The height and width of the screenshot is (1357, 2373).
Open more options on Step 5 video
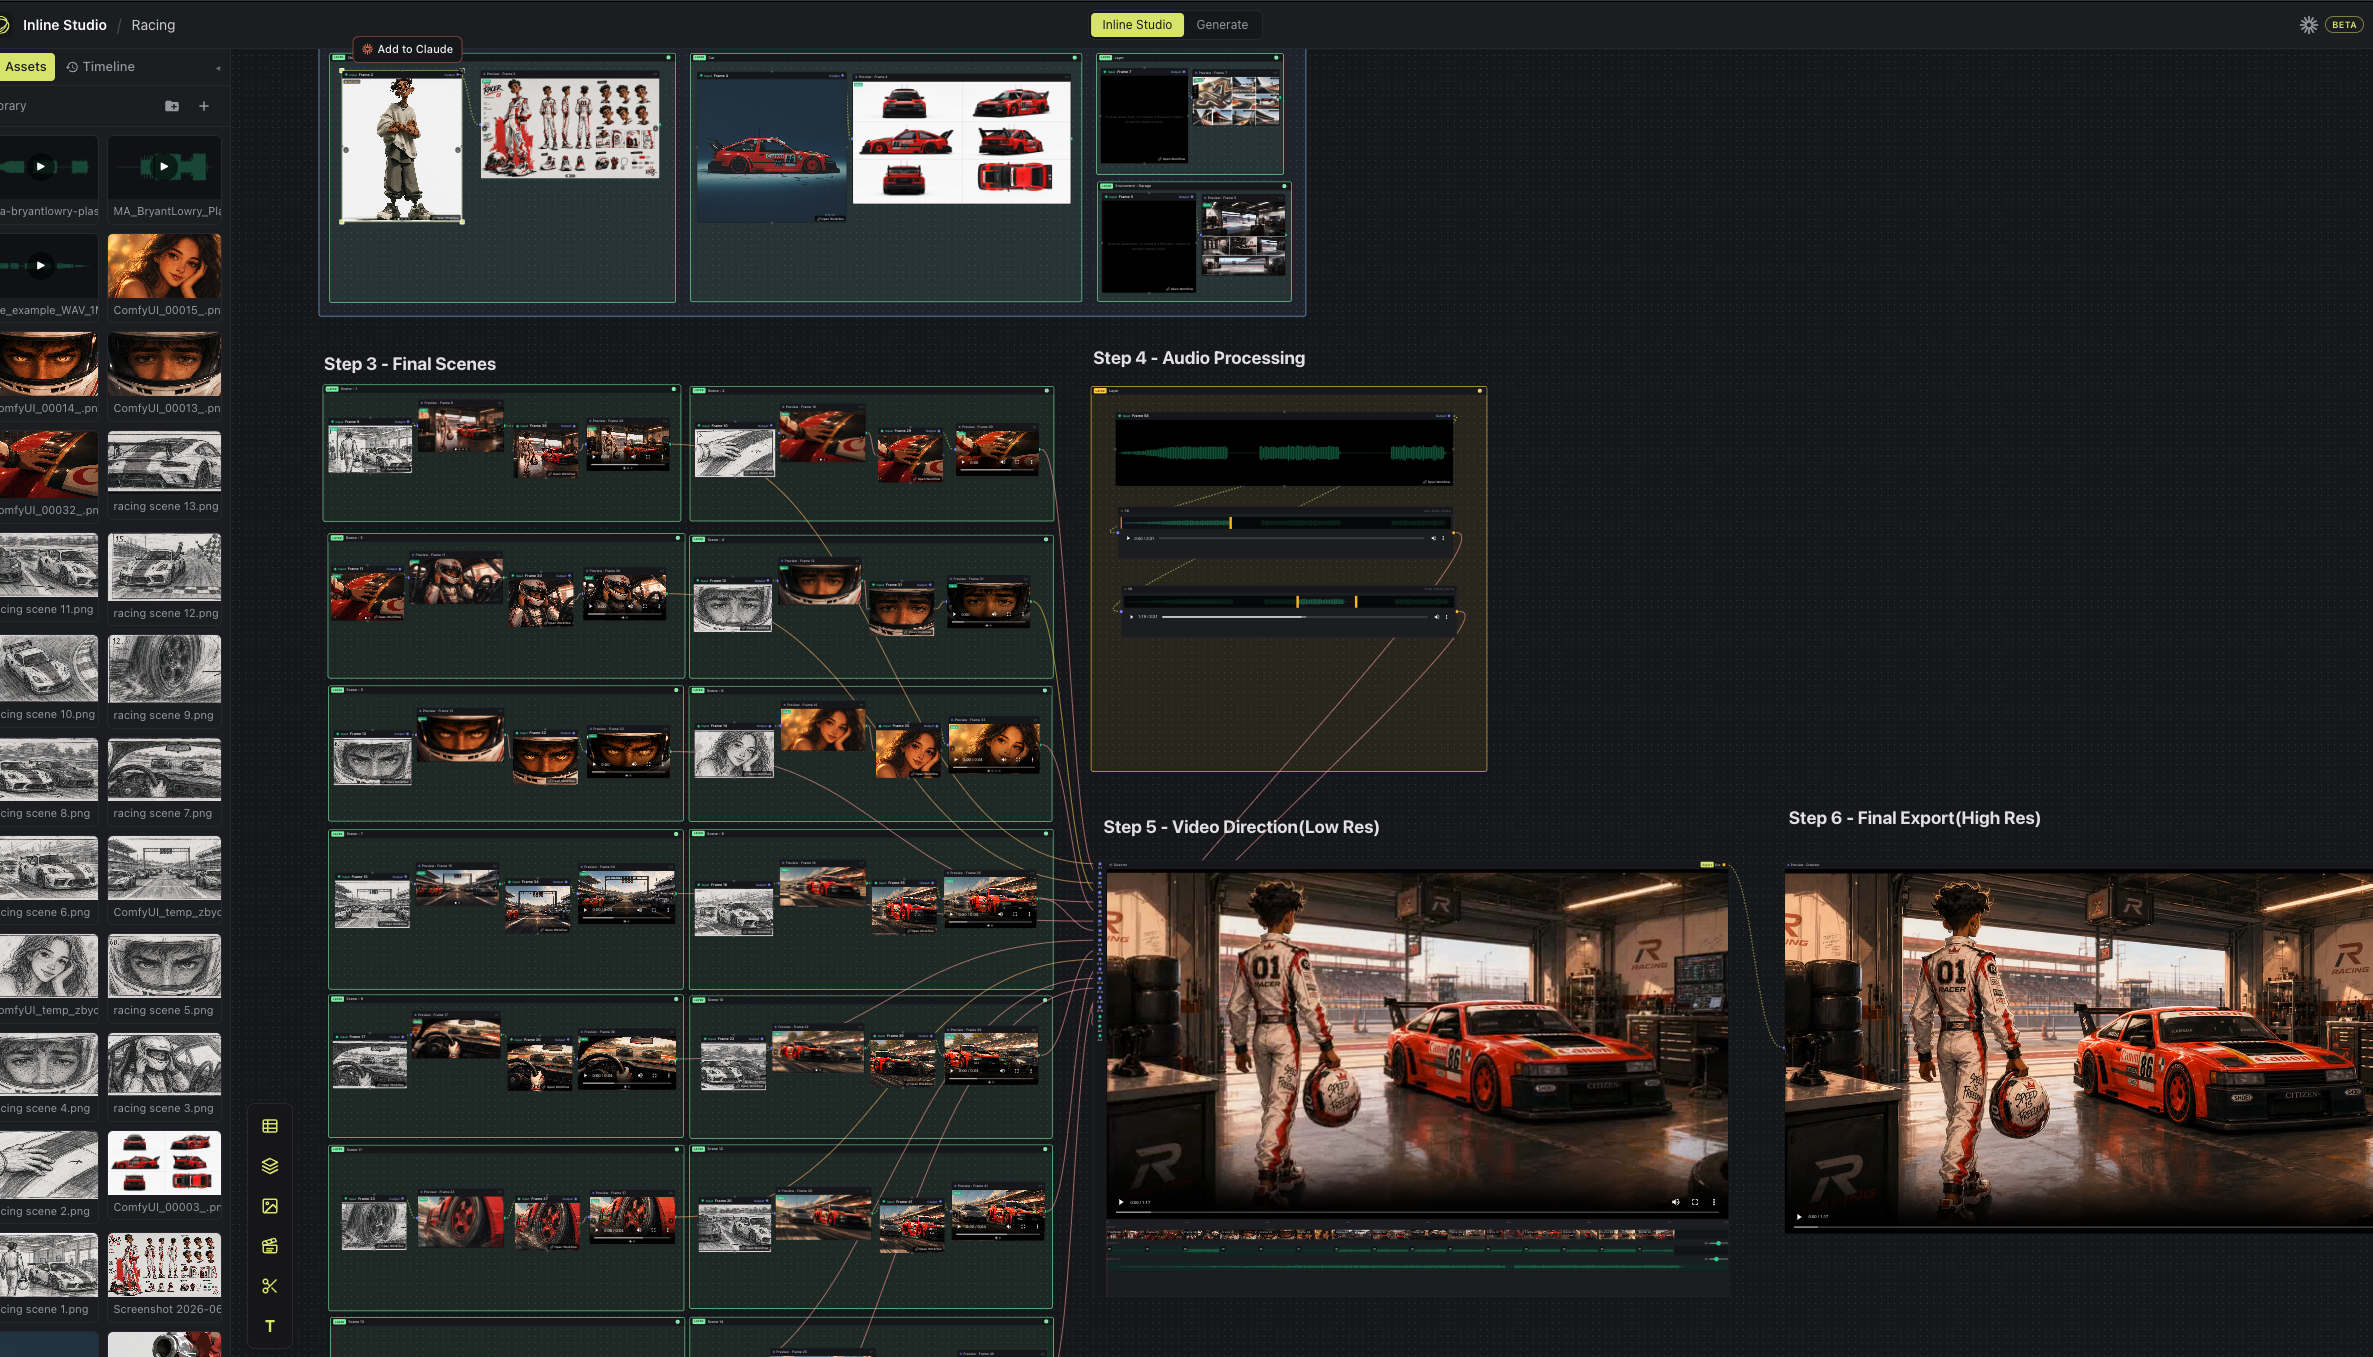click(1714, 1202)
